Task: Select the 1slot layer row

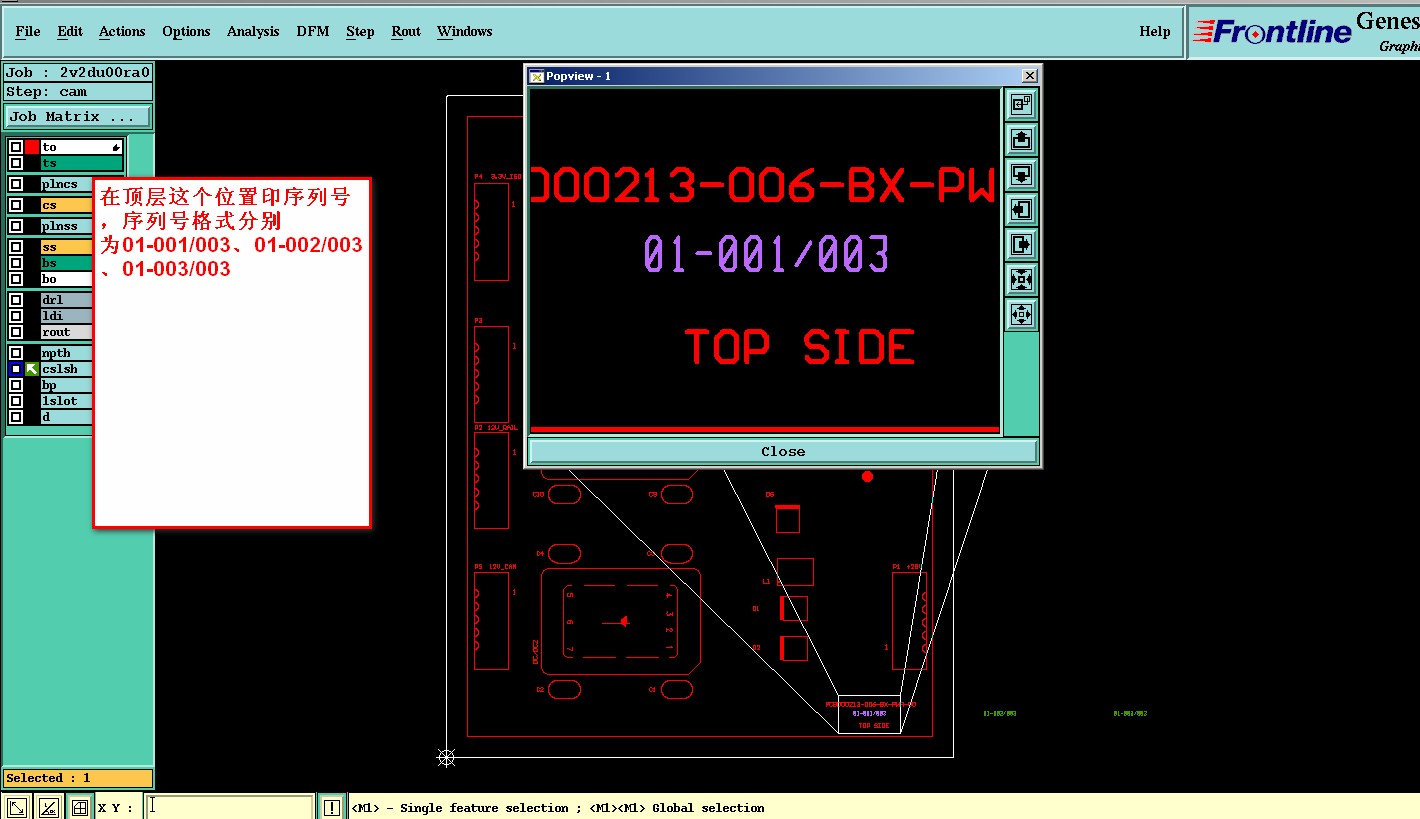Action: (x=67, y=401)
